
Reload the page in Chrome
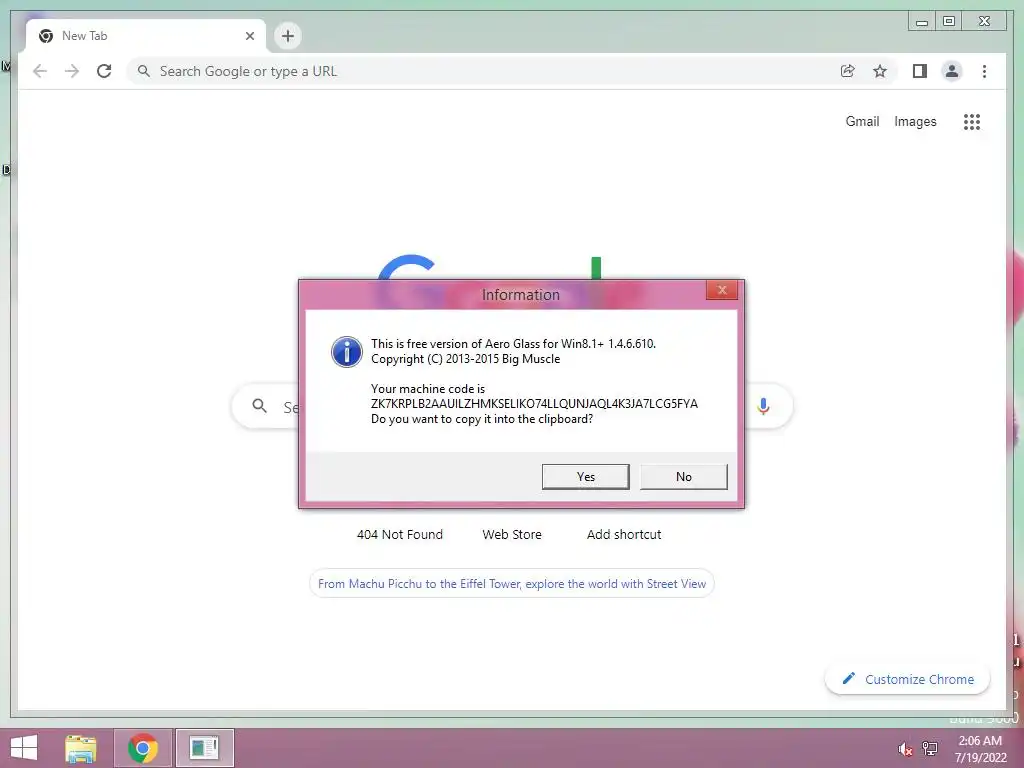coord(104,71)
